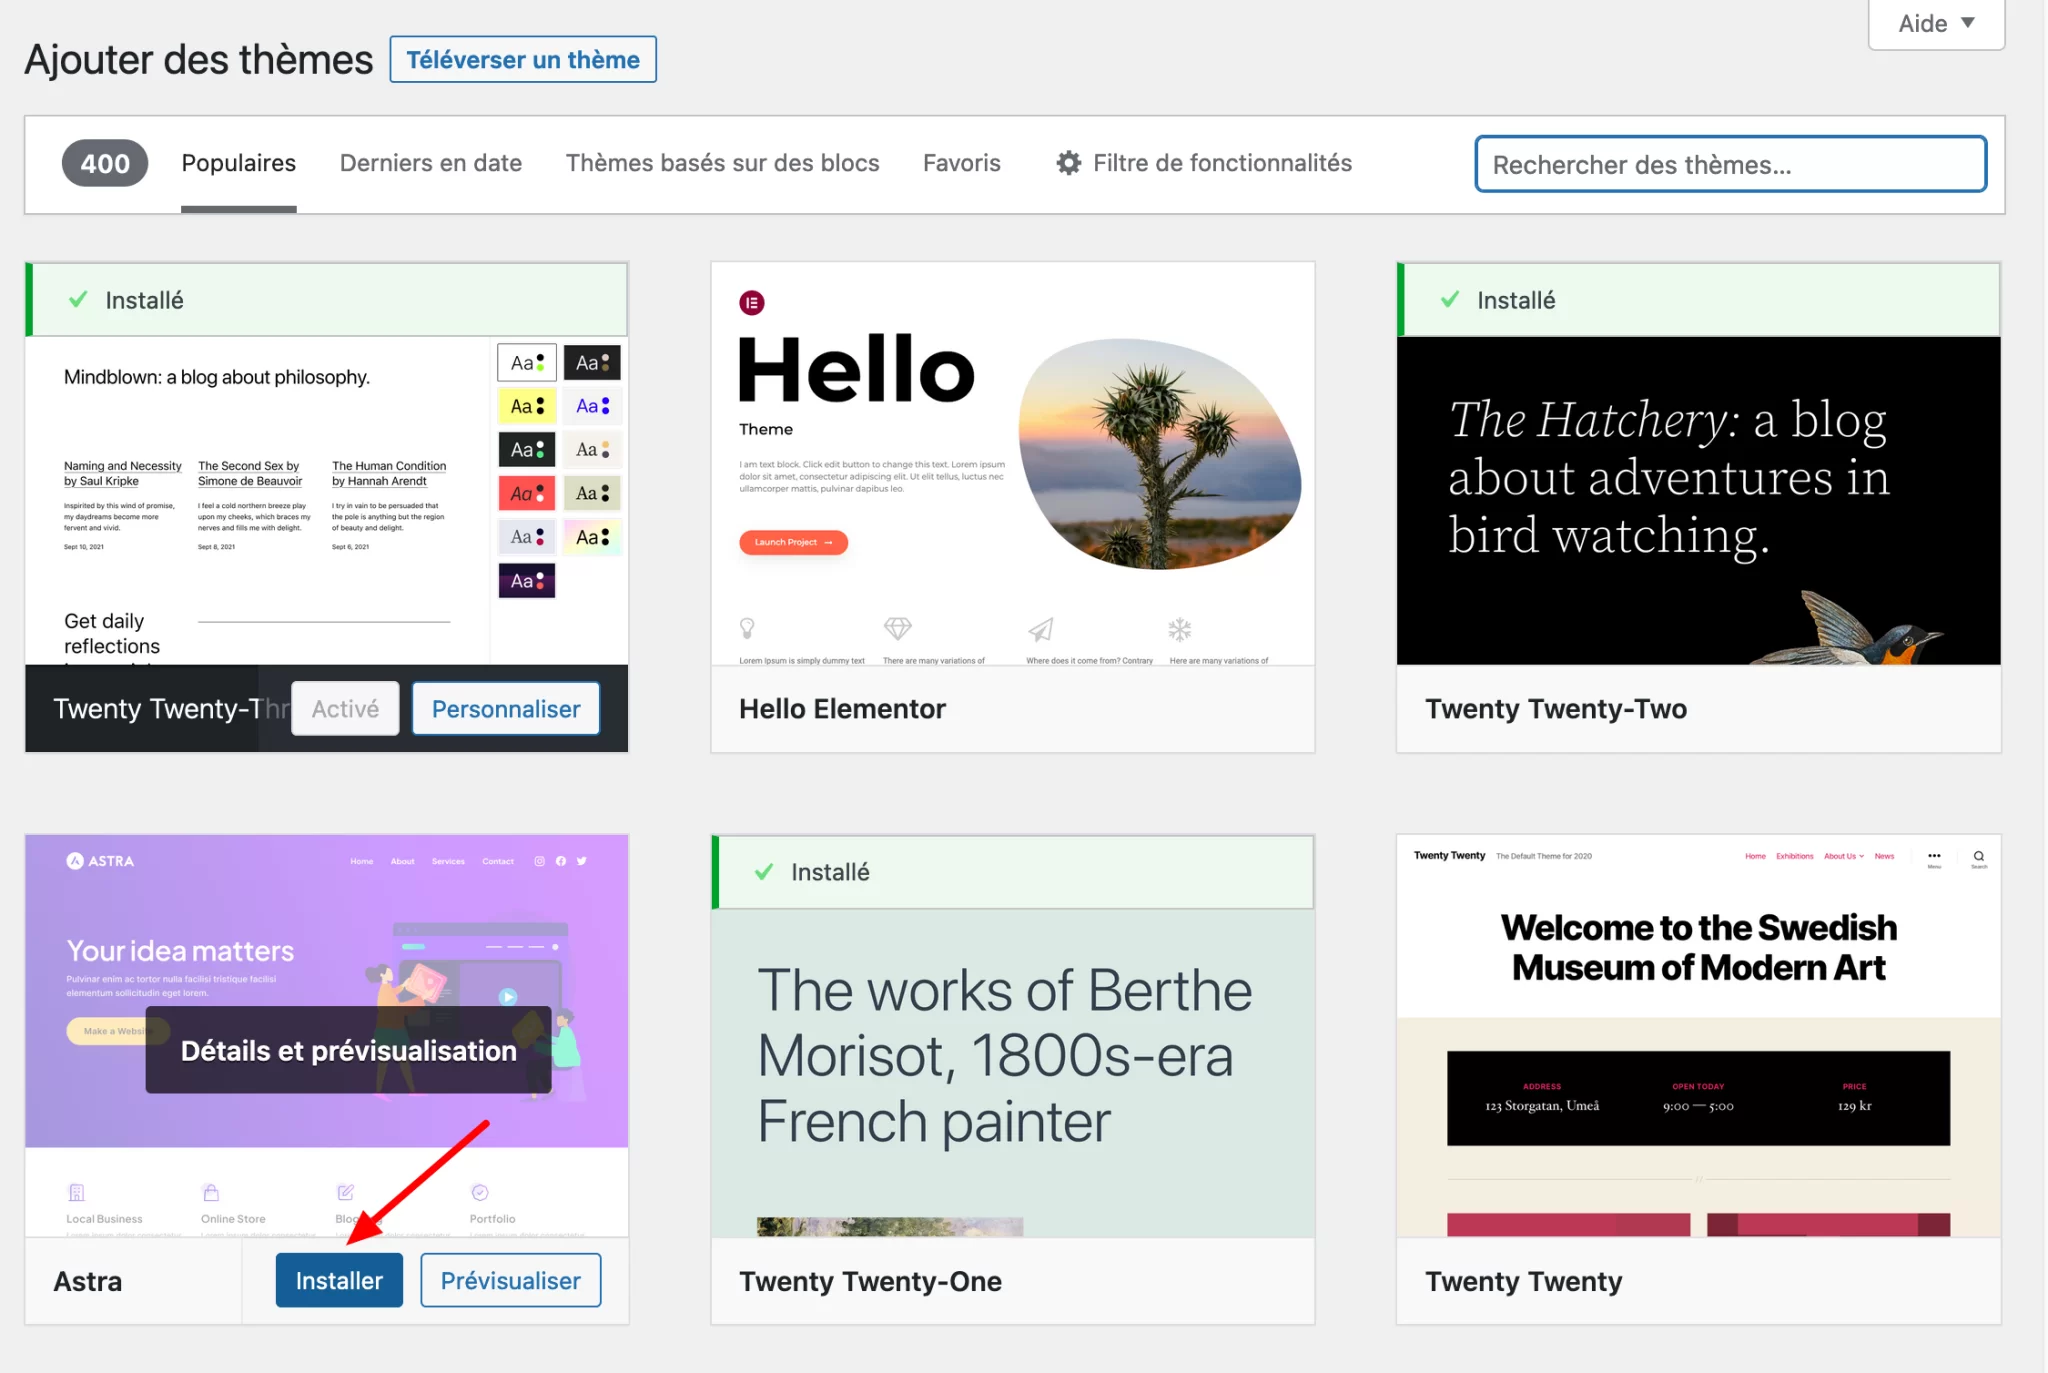Click Prévisualiser on the Astra theme
This screenshot has width=2048, height=1373.
click(x=510, y=1280)
